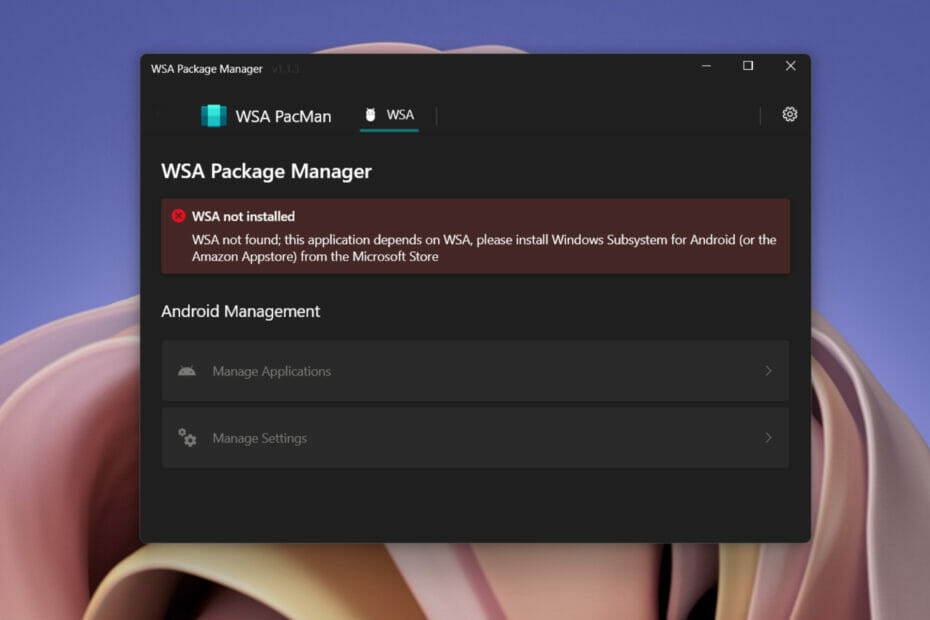
Task: Expand Manage Settings using its chevron
Action: coord(768,438)
